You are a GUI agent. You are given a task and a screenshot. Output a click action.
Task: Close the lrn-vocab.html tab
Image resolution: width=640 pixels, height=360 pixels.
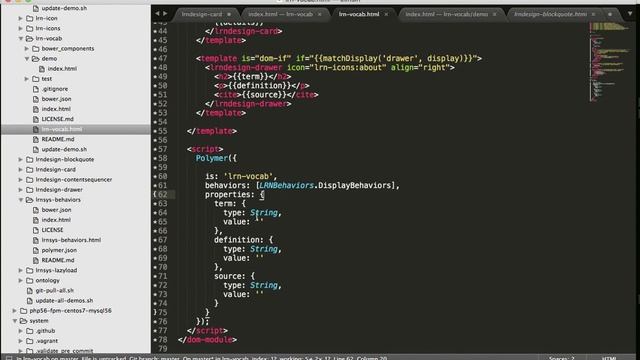point(386,14)
